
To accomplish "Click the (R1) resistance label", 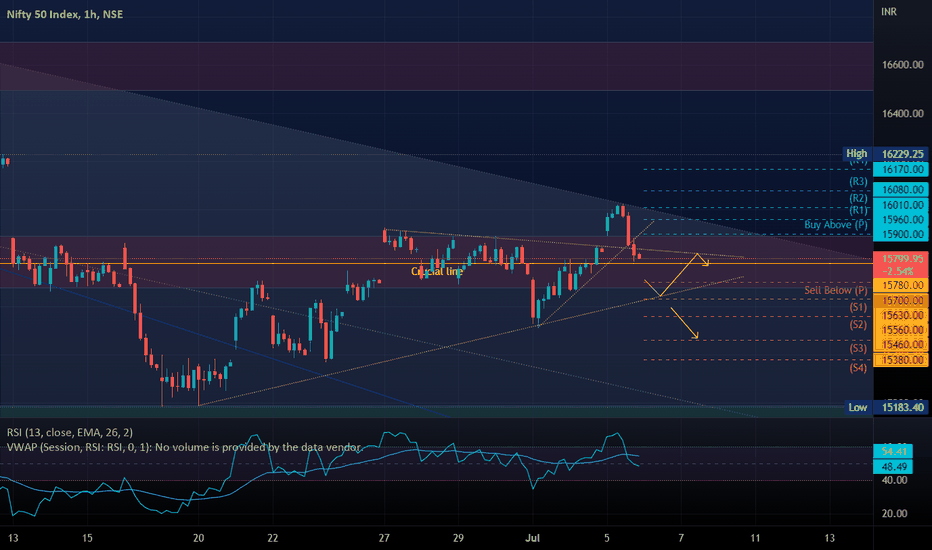I will tap(858, 210).
